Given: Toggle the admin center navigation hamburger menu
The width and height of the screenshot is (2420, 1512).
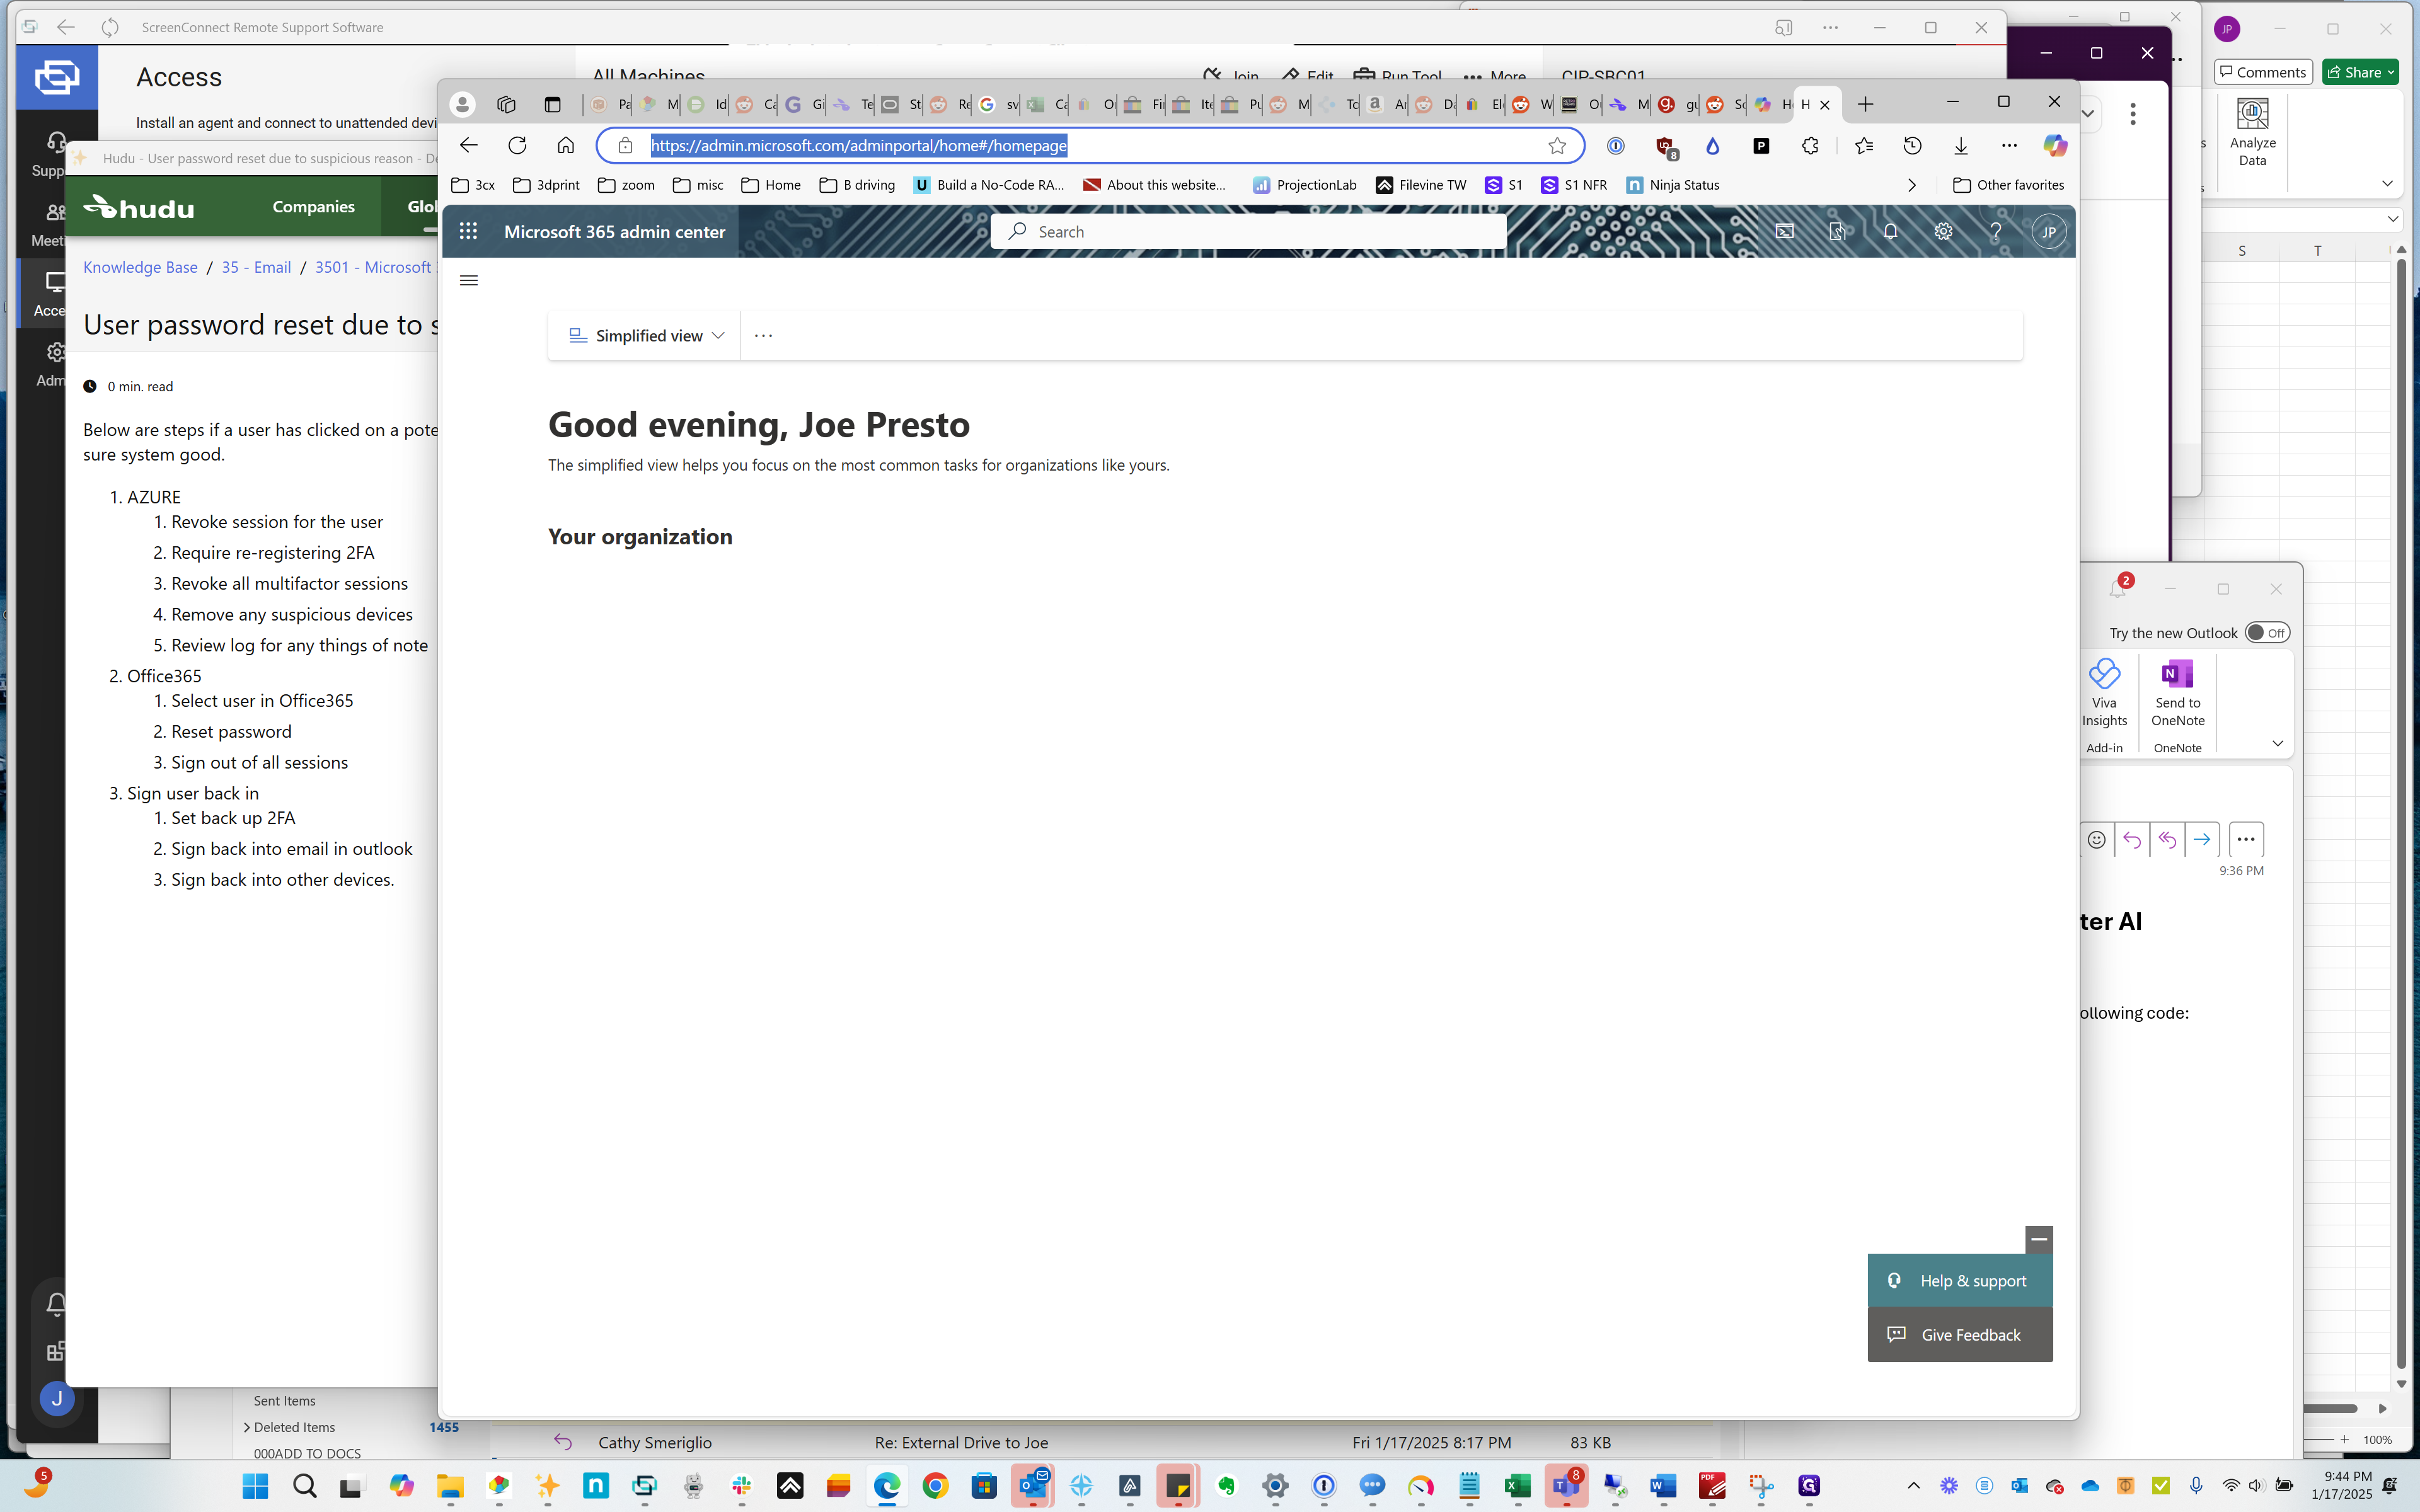Looking at the screenshot, I should (x=468, y=280).
